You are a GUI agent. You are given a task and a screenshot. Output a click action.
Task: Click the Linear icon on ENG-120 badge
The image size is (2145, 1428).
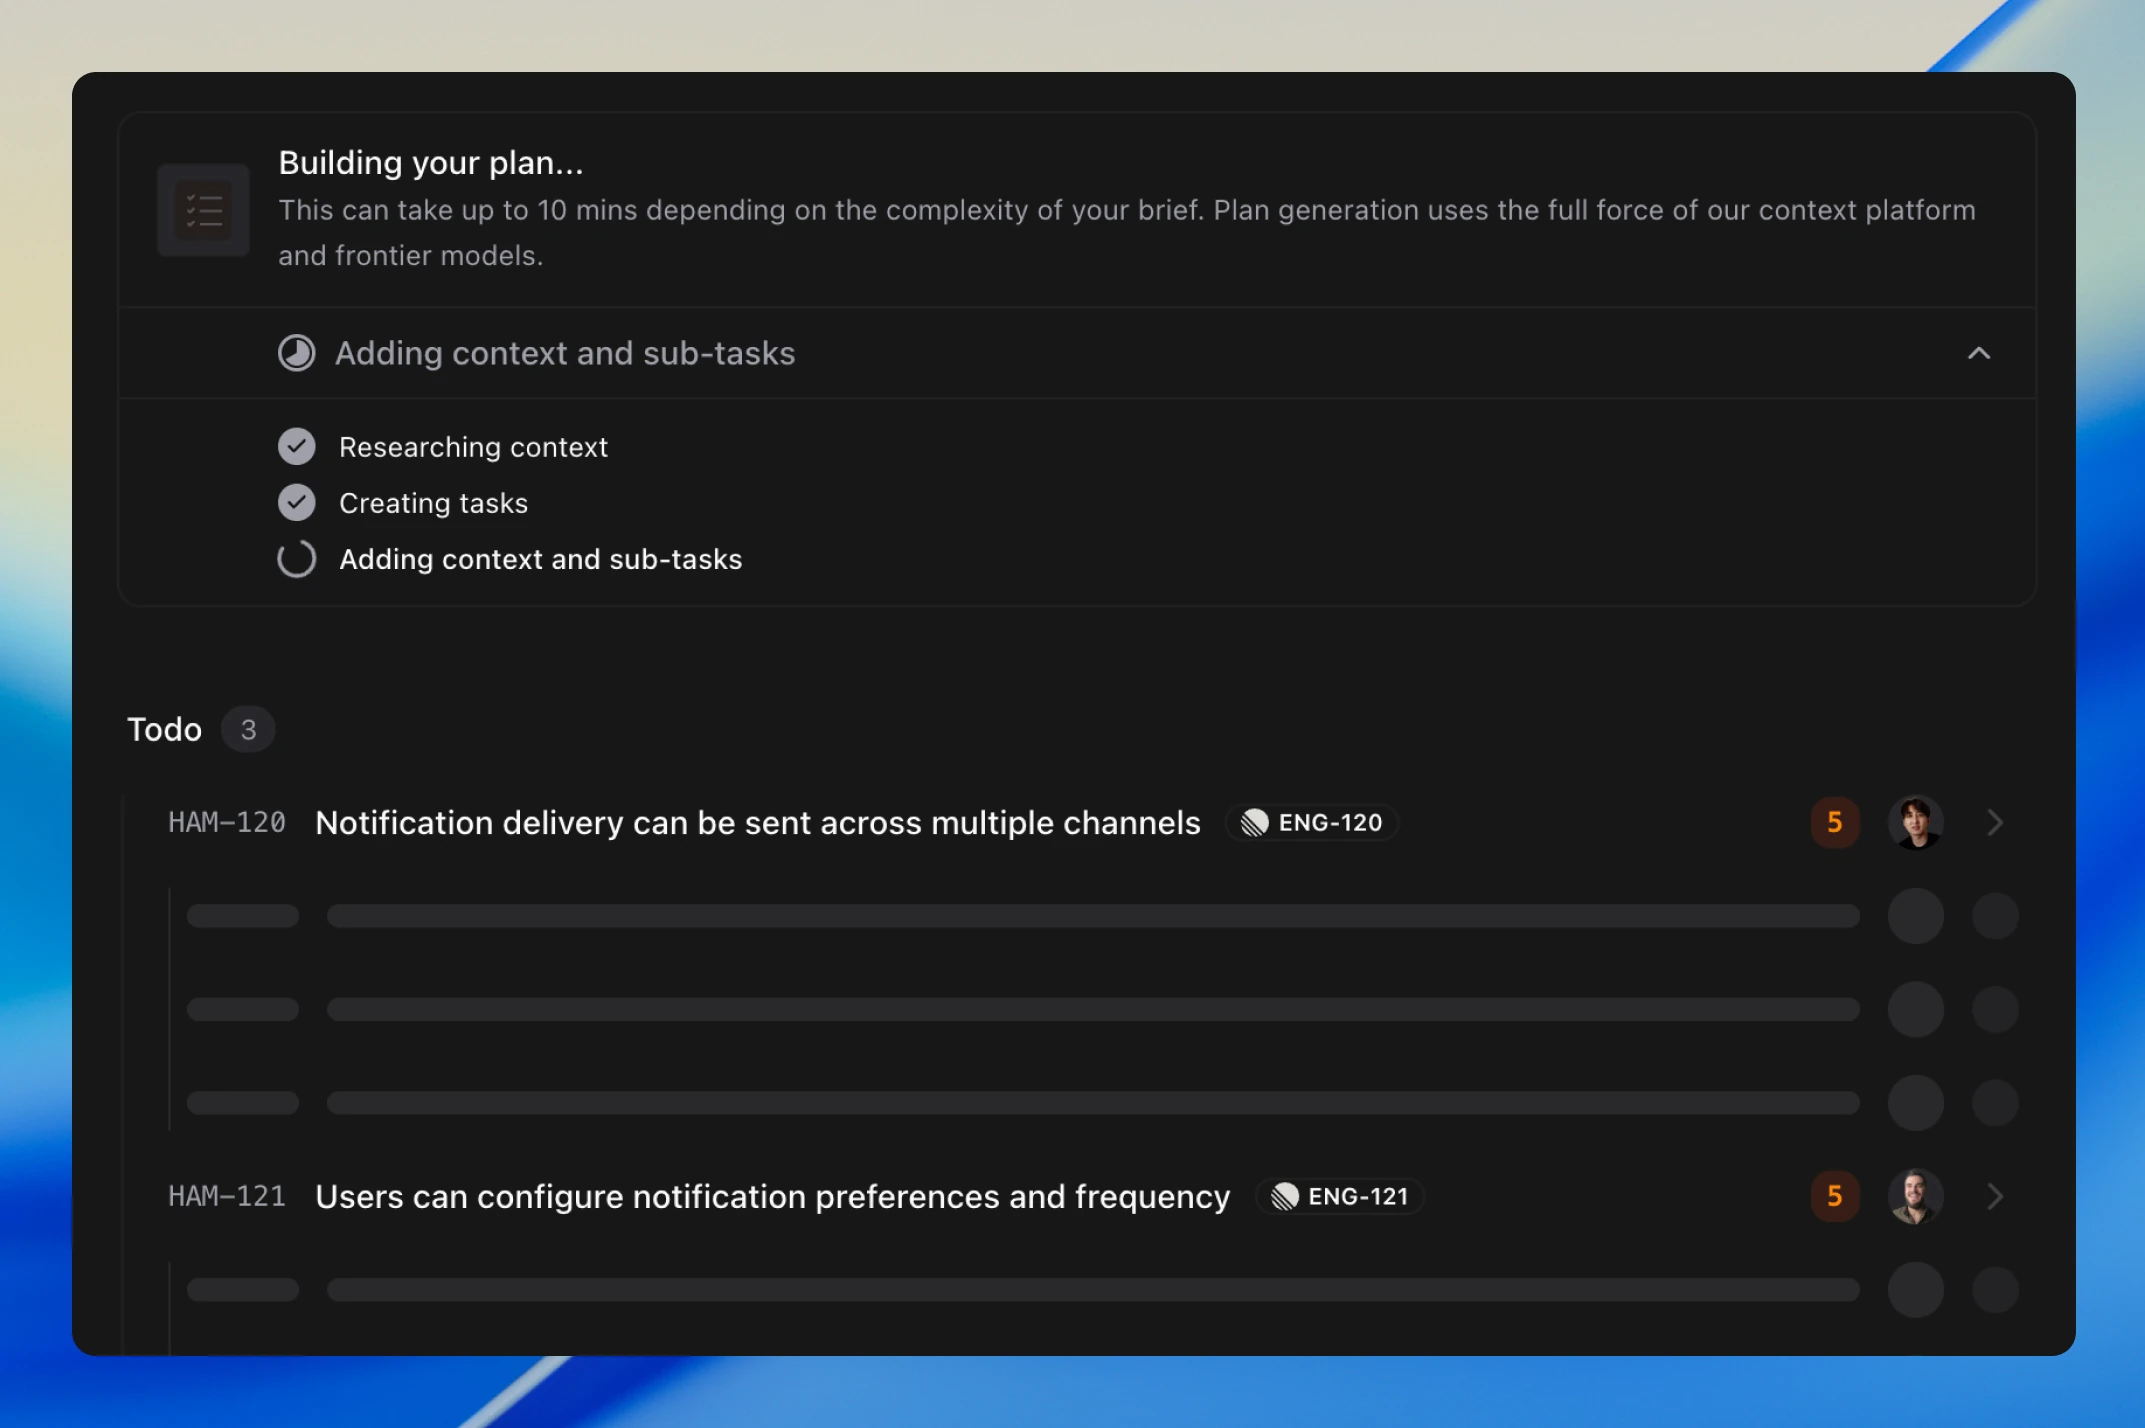(x=1254, y=823)
